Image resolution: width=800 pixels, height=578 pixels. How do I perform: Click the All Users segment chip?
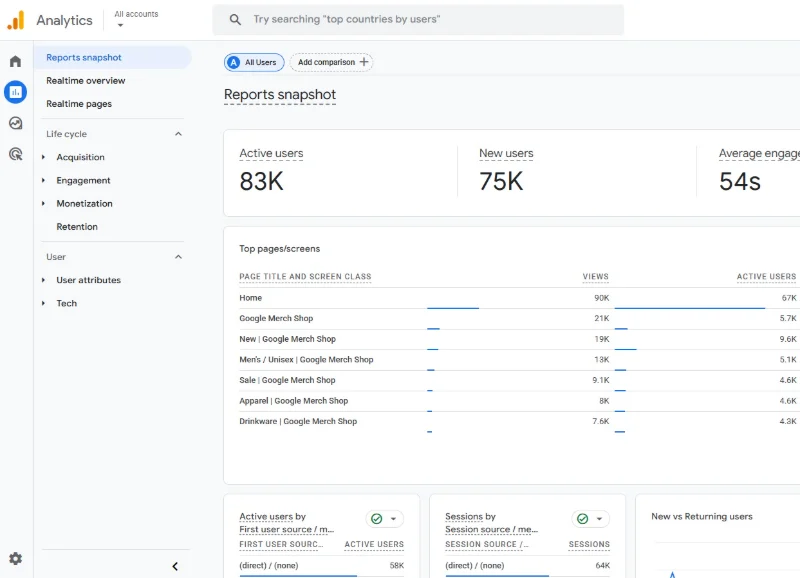point(254,62)
